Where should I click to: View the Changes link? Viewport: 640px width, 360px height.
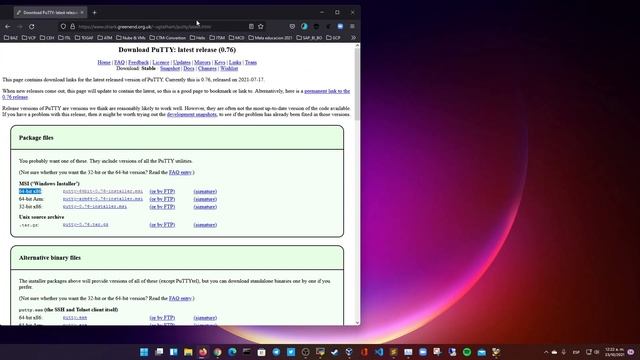[207, 69]
